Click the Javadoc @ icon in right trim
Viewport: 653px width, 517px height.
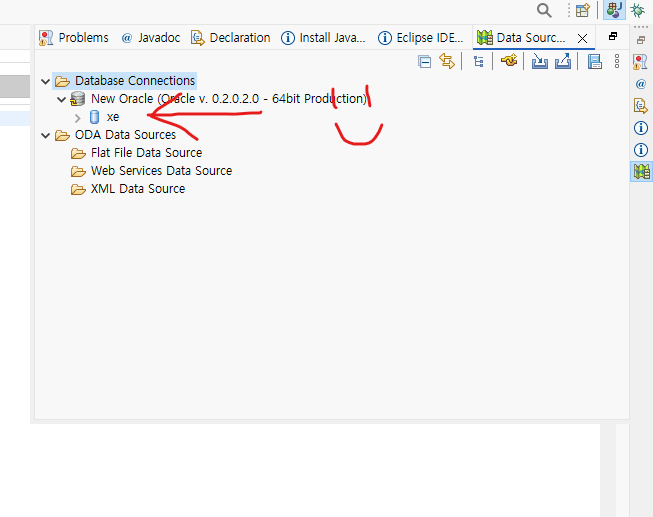[641, 84]
